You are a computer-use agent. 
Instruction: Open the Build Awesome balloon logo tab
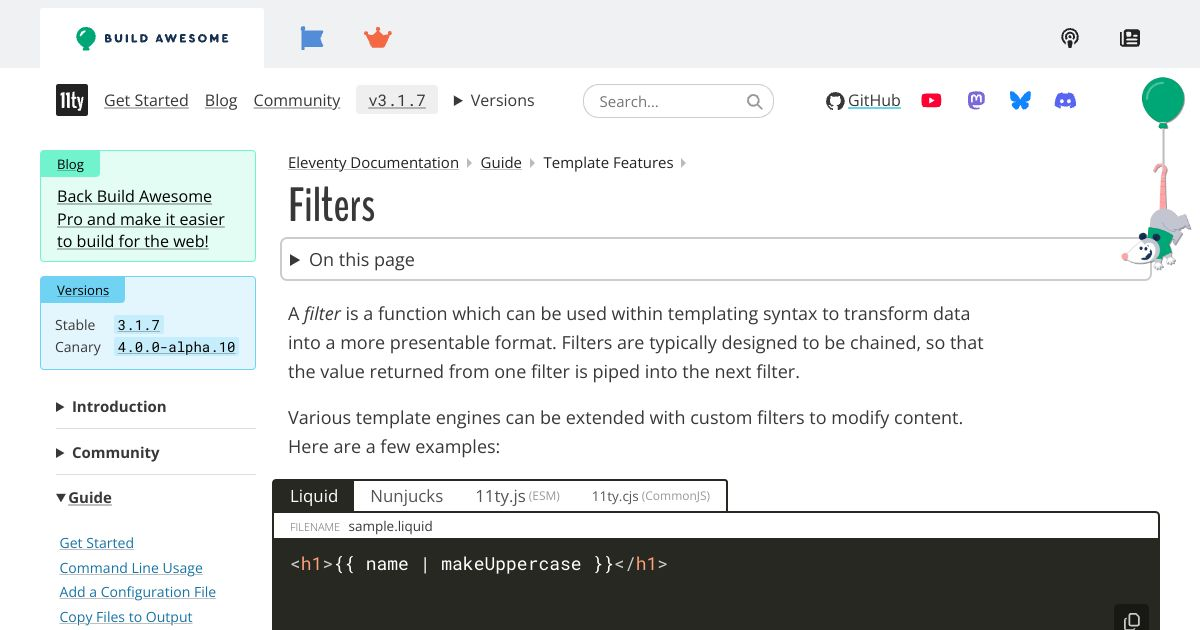pyautogui.click(x=152, y=38)
